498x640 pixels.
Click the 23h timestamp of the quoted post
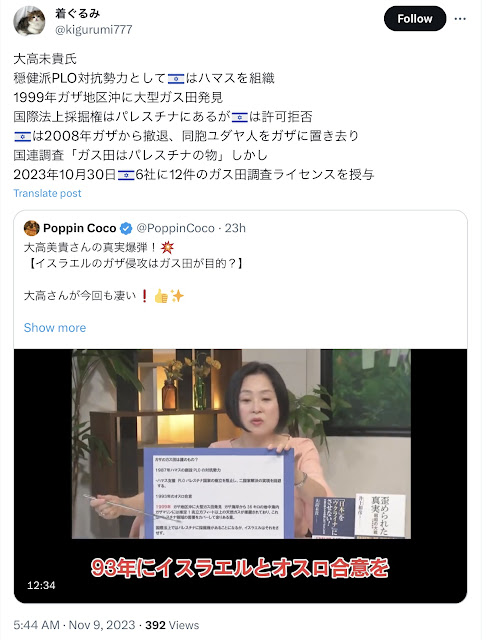point(235,228)
